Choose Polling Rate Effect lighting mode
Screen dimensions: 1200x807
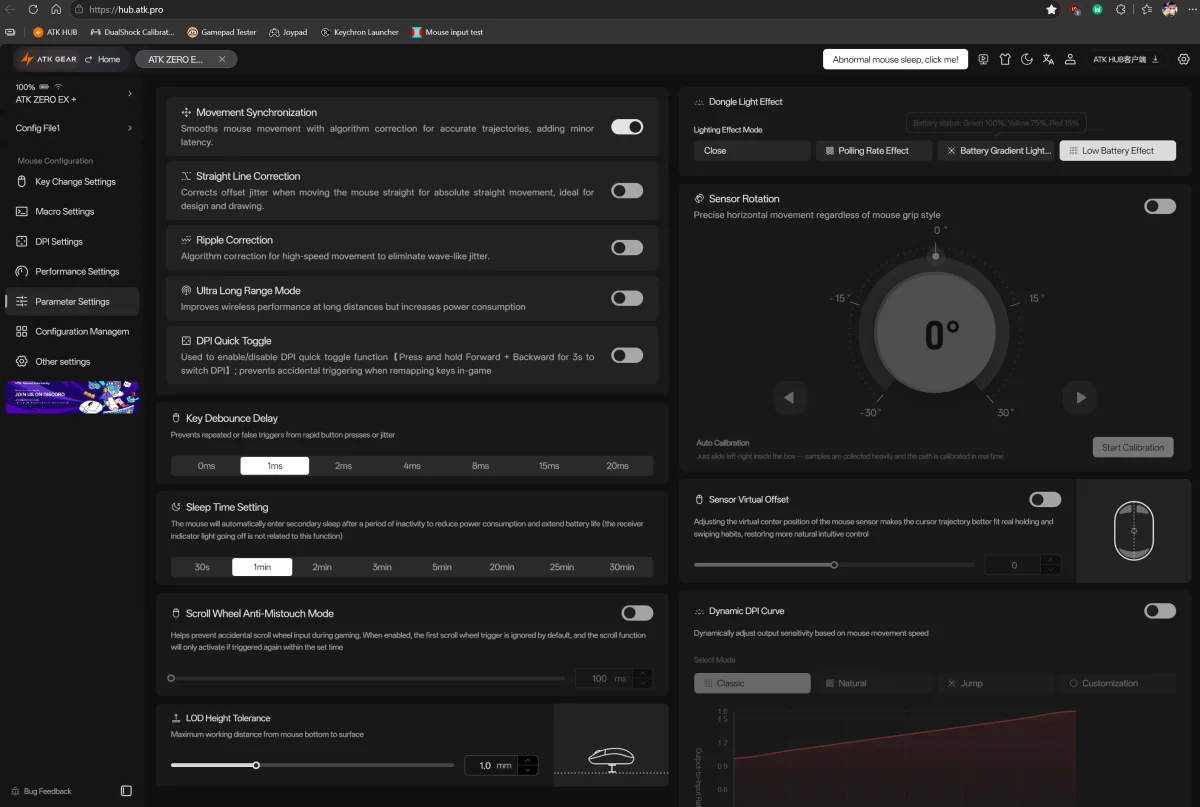874,151
